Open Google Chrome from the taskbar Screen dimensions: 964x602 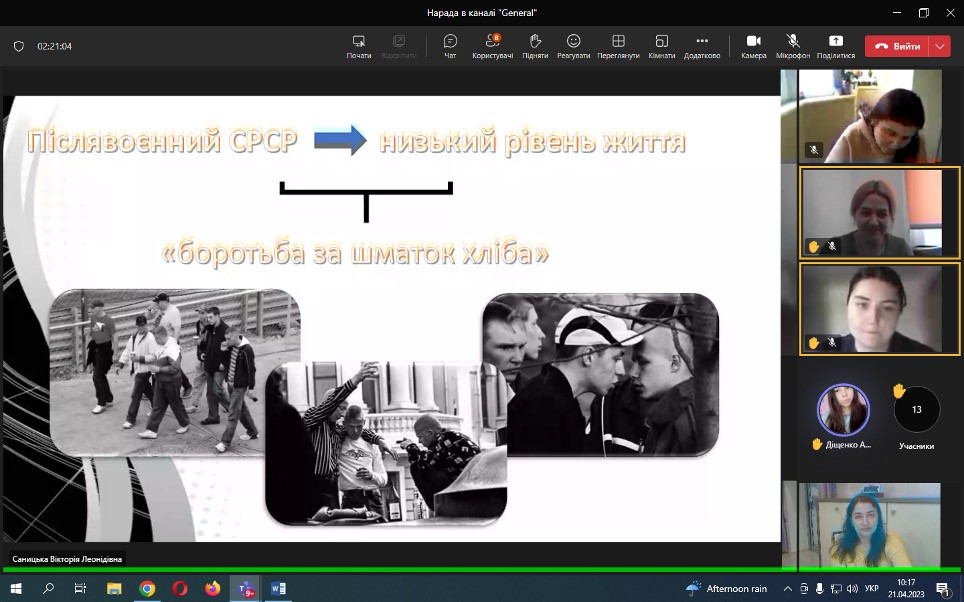(147, 589)
